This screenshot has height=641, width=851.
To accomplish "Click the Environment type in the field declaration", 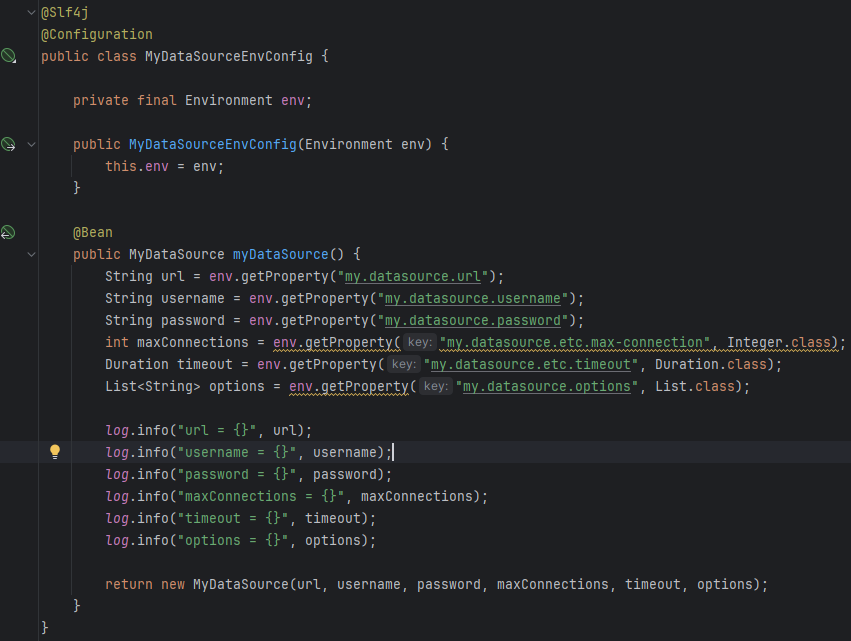I will (228, 100).
